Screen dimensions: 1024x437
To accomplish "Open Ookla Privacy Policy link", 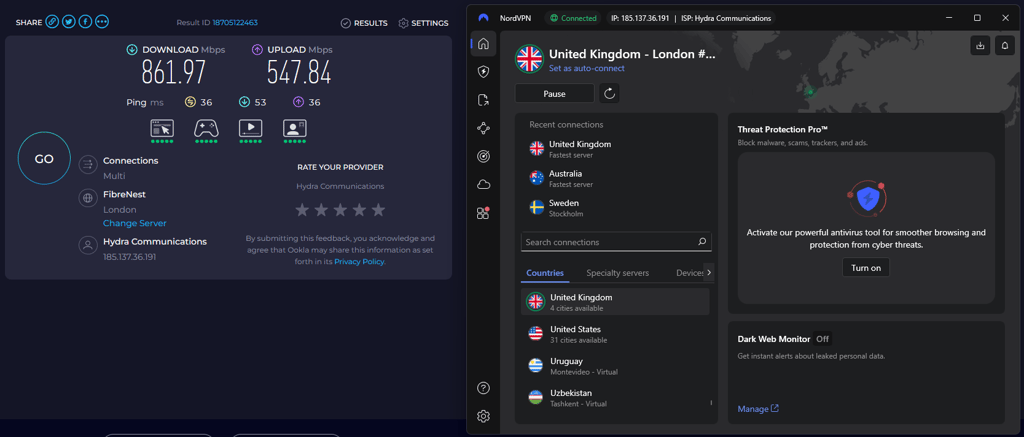I will point(359,261).
